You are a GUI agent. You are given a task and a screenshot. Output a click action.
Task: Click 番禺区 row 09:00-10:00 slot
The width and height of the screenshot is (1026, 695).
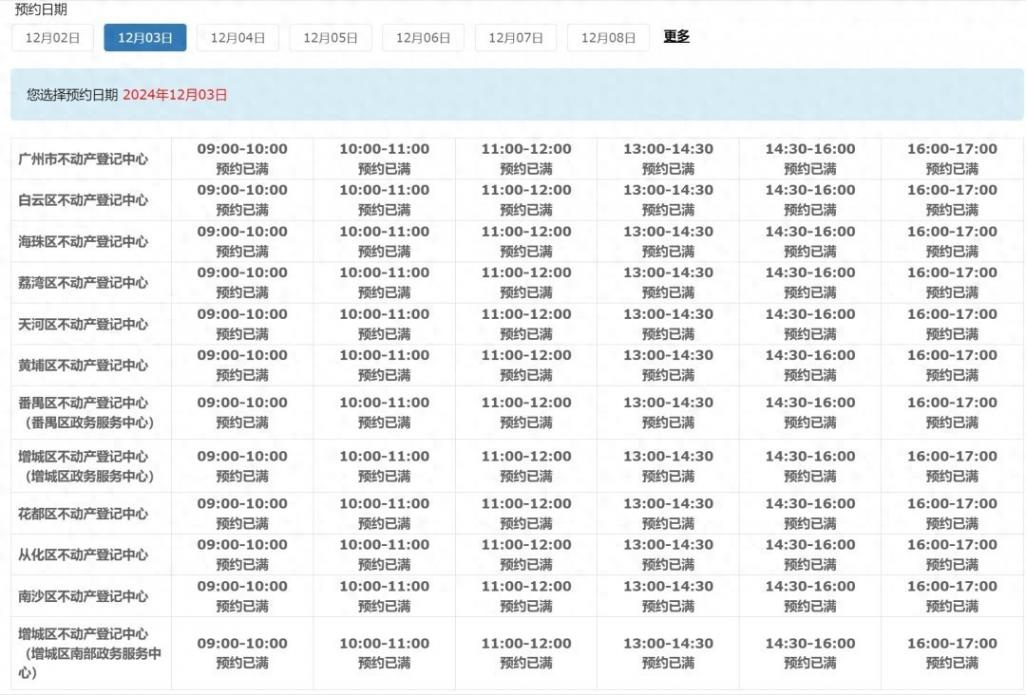[242, 412]
